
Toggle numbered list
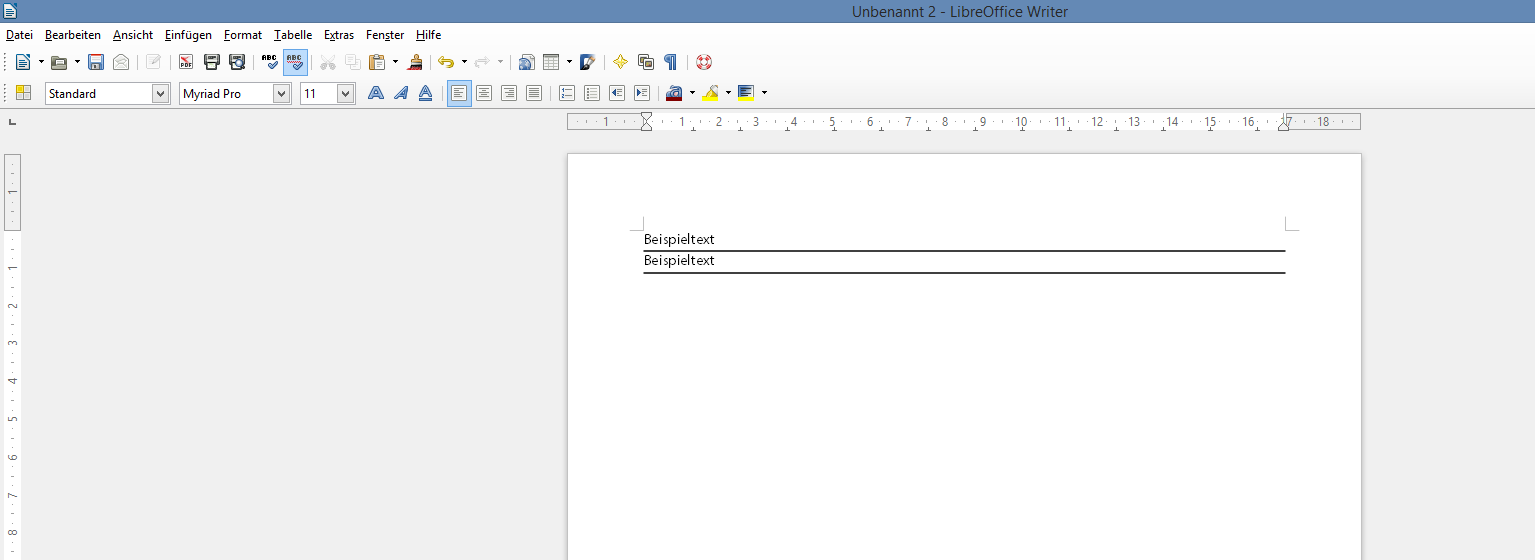567,93
